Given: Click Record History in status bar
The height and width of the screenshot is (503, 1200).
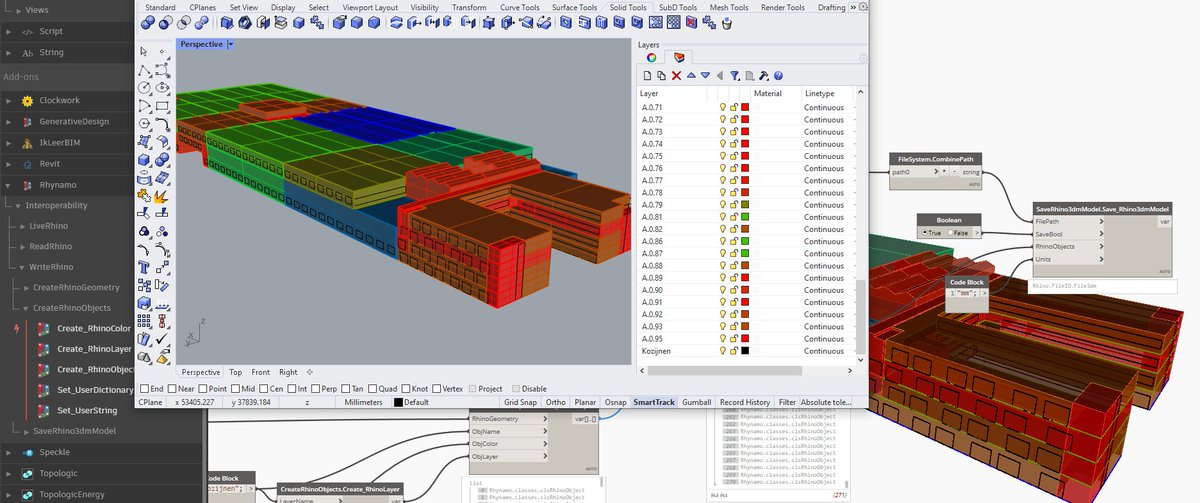Looking at the screenshot, I should tap(745, 402).
